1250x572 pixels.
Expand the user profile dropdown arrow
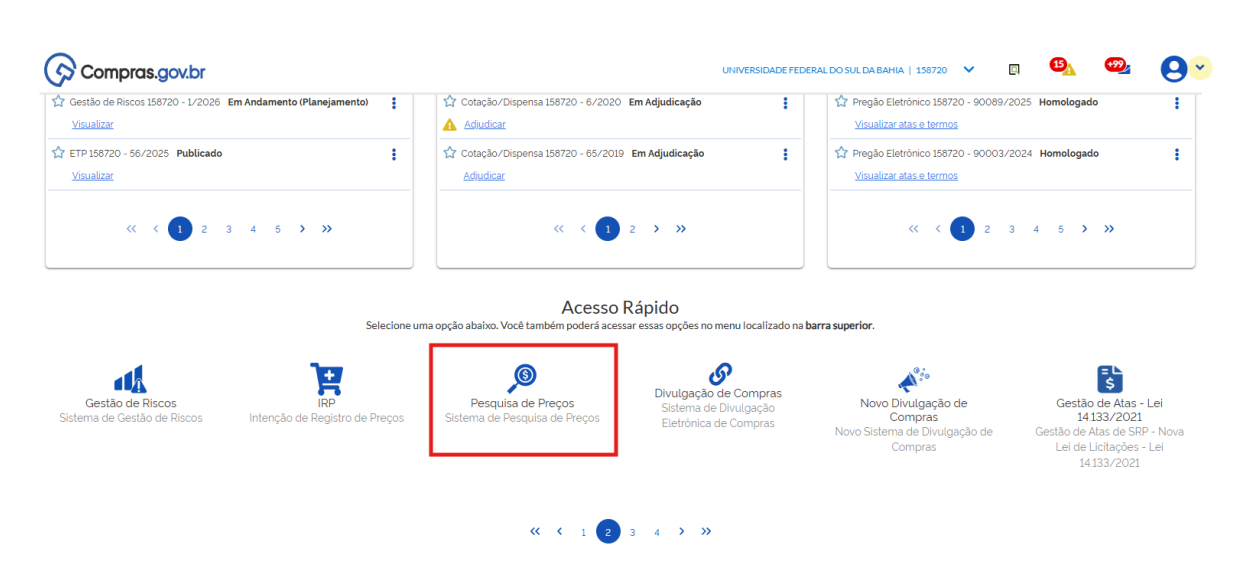[x=1200, y=68]
